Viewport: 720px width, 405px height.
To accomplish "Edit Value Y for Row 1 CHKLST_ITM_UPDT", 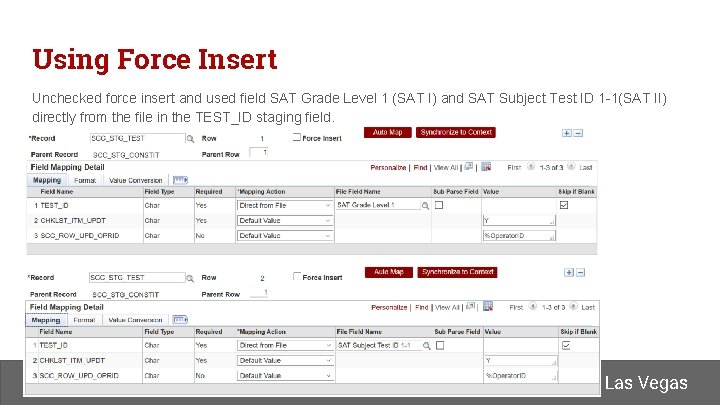I will pos(519,221).
